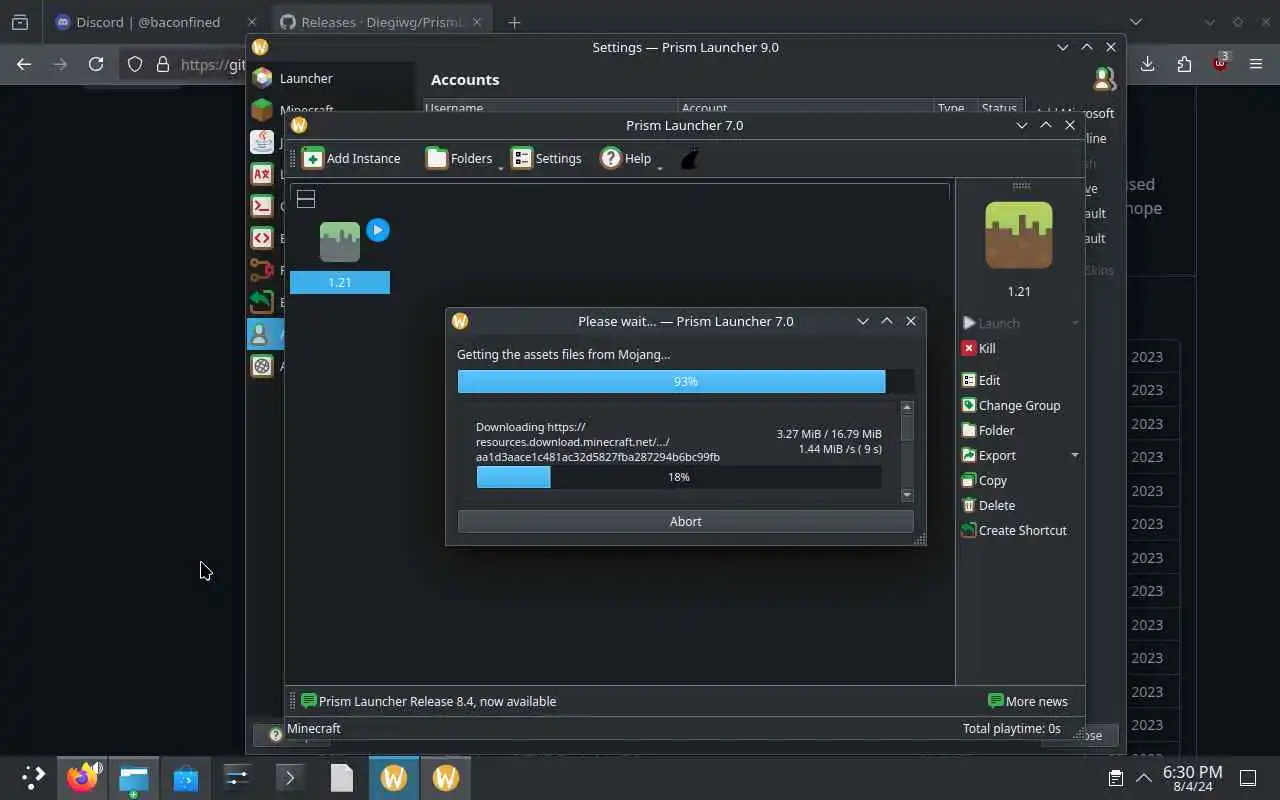Open a new browser tab
1280x800 pixels.
(x=514, y=22)
